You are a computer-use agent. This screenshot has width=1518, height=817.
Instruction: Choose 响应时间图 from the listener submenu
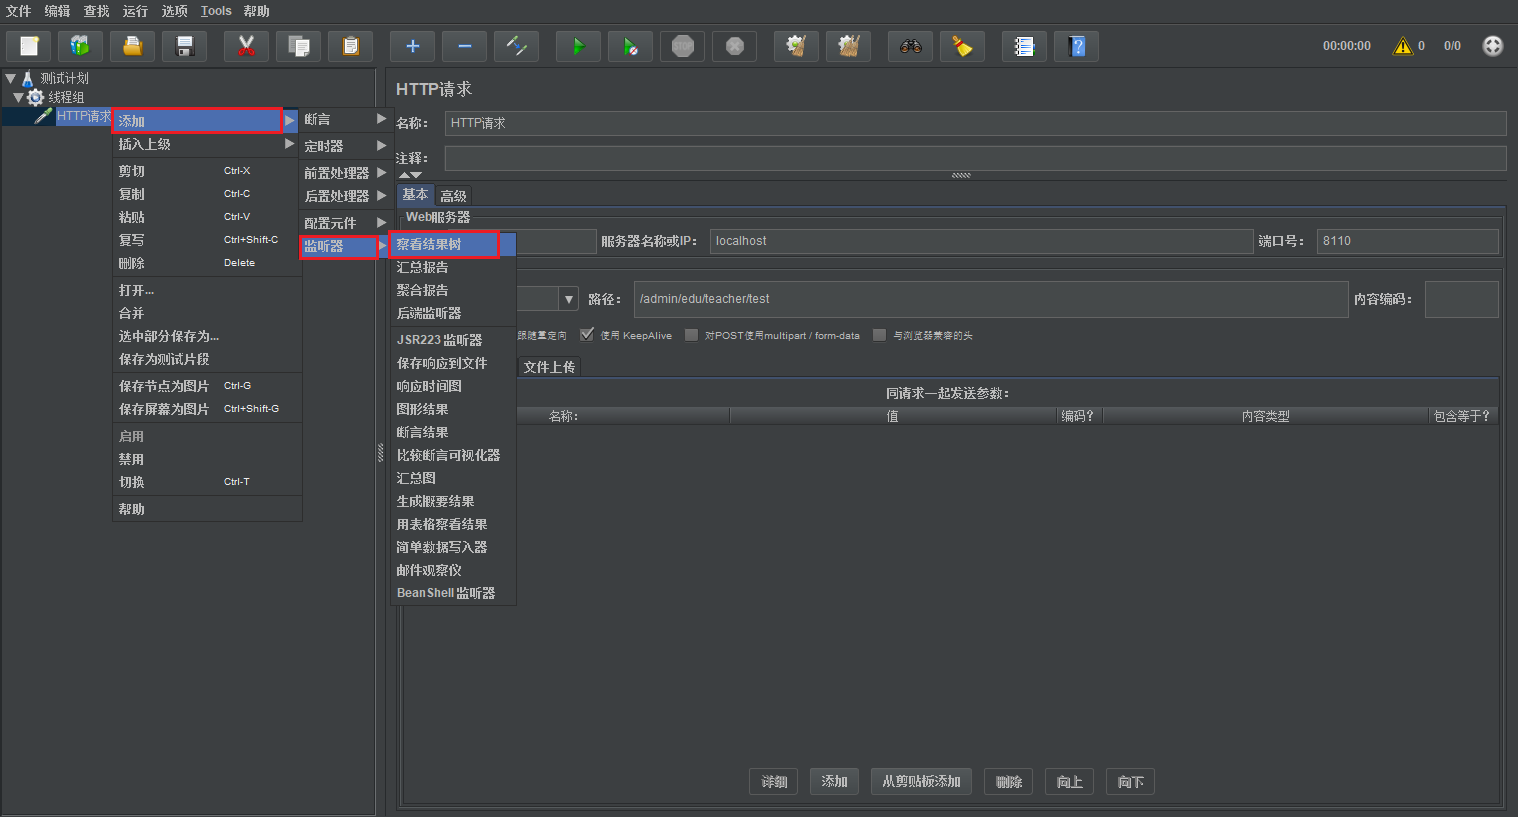(x=452, y=386)
